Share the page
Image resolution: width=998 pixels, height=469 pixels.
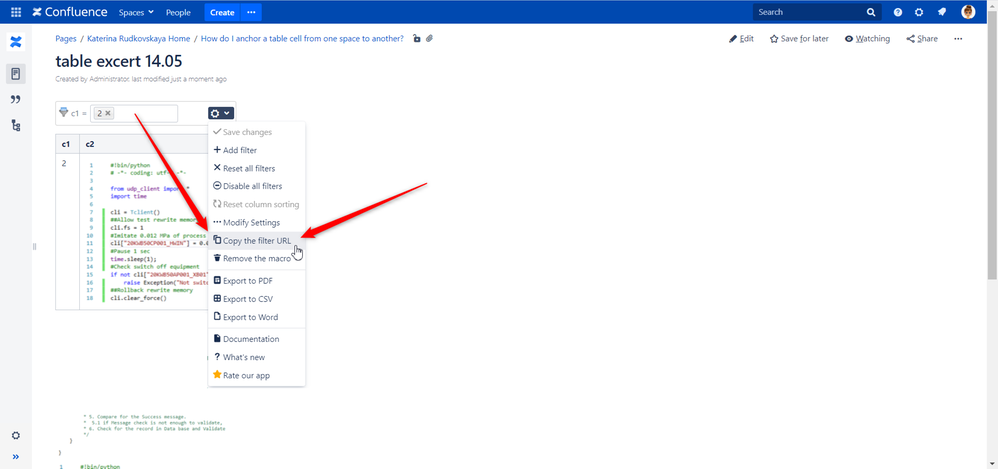[x=922, y=39]
